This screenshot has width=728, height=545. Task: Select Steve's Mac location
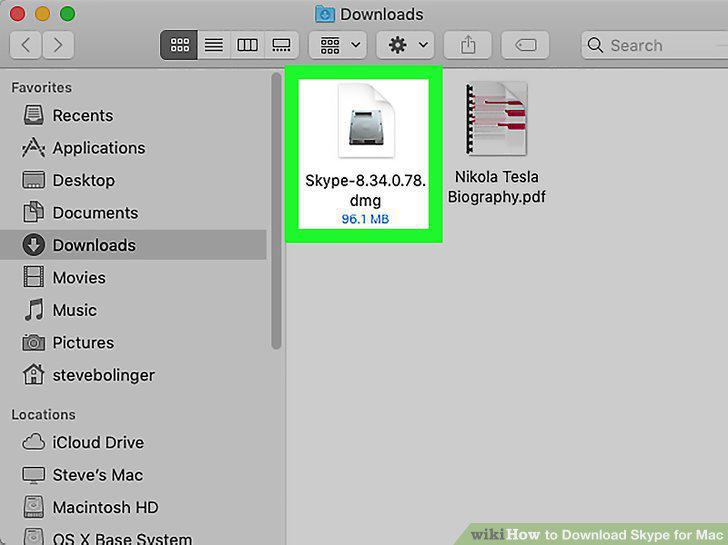(x=133, y=475)
